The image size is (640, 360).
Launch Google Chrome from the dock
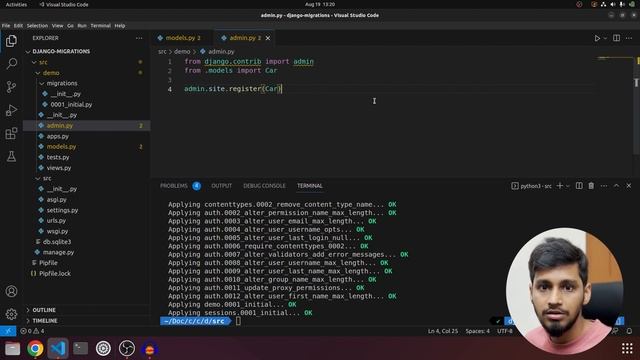36,349
